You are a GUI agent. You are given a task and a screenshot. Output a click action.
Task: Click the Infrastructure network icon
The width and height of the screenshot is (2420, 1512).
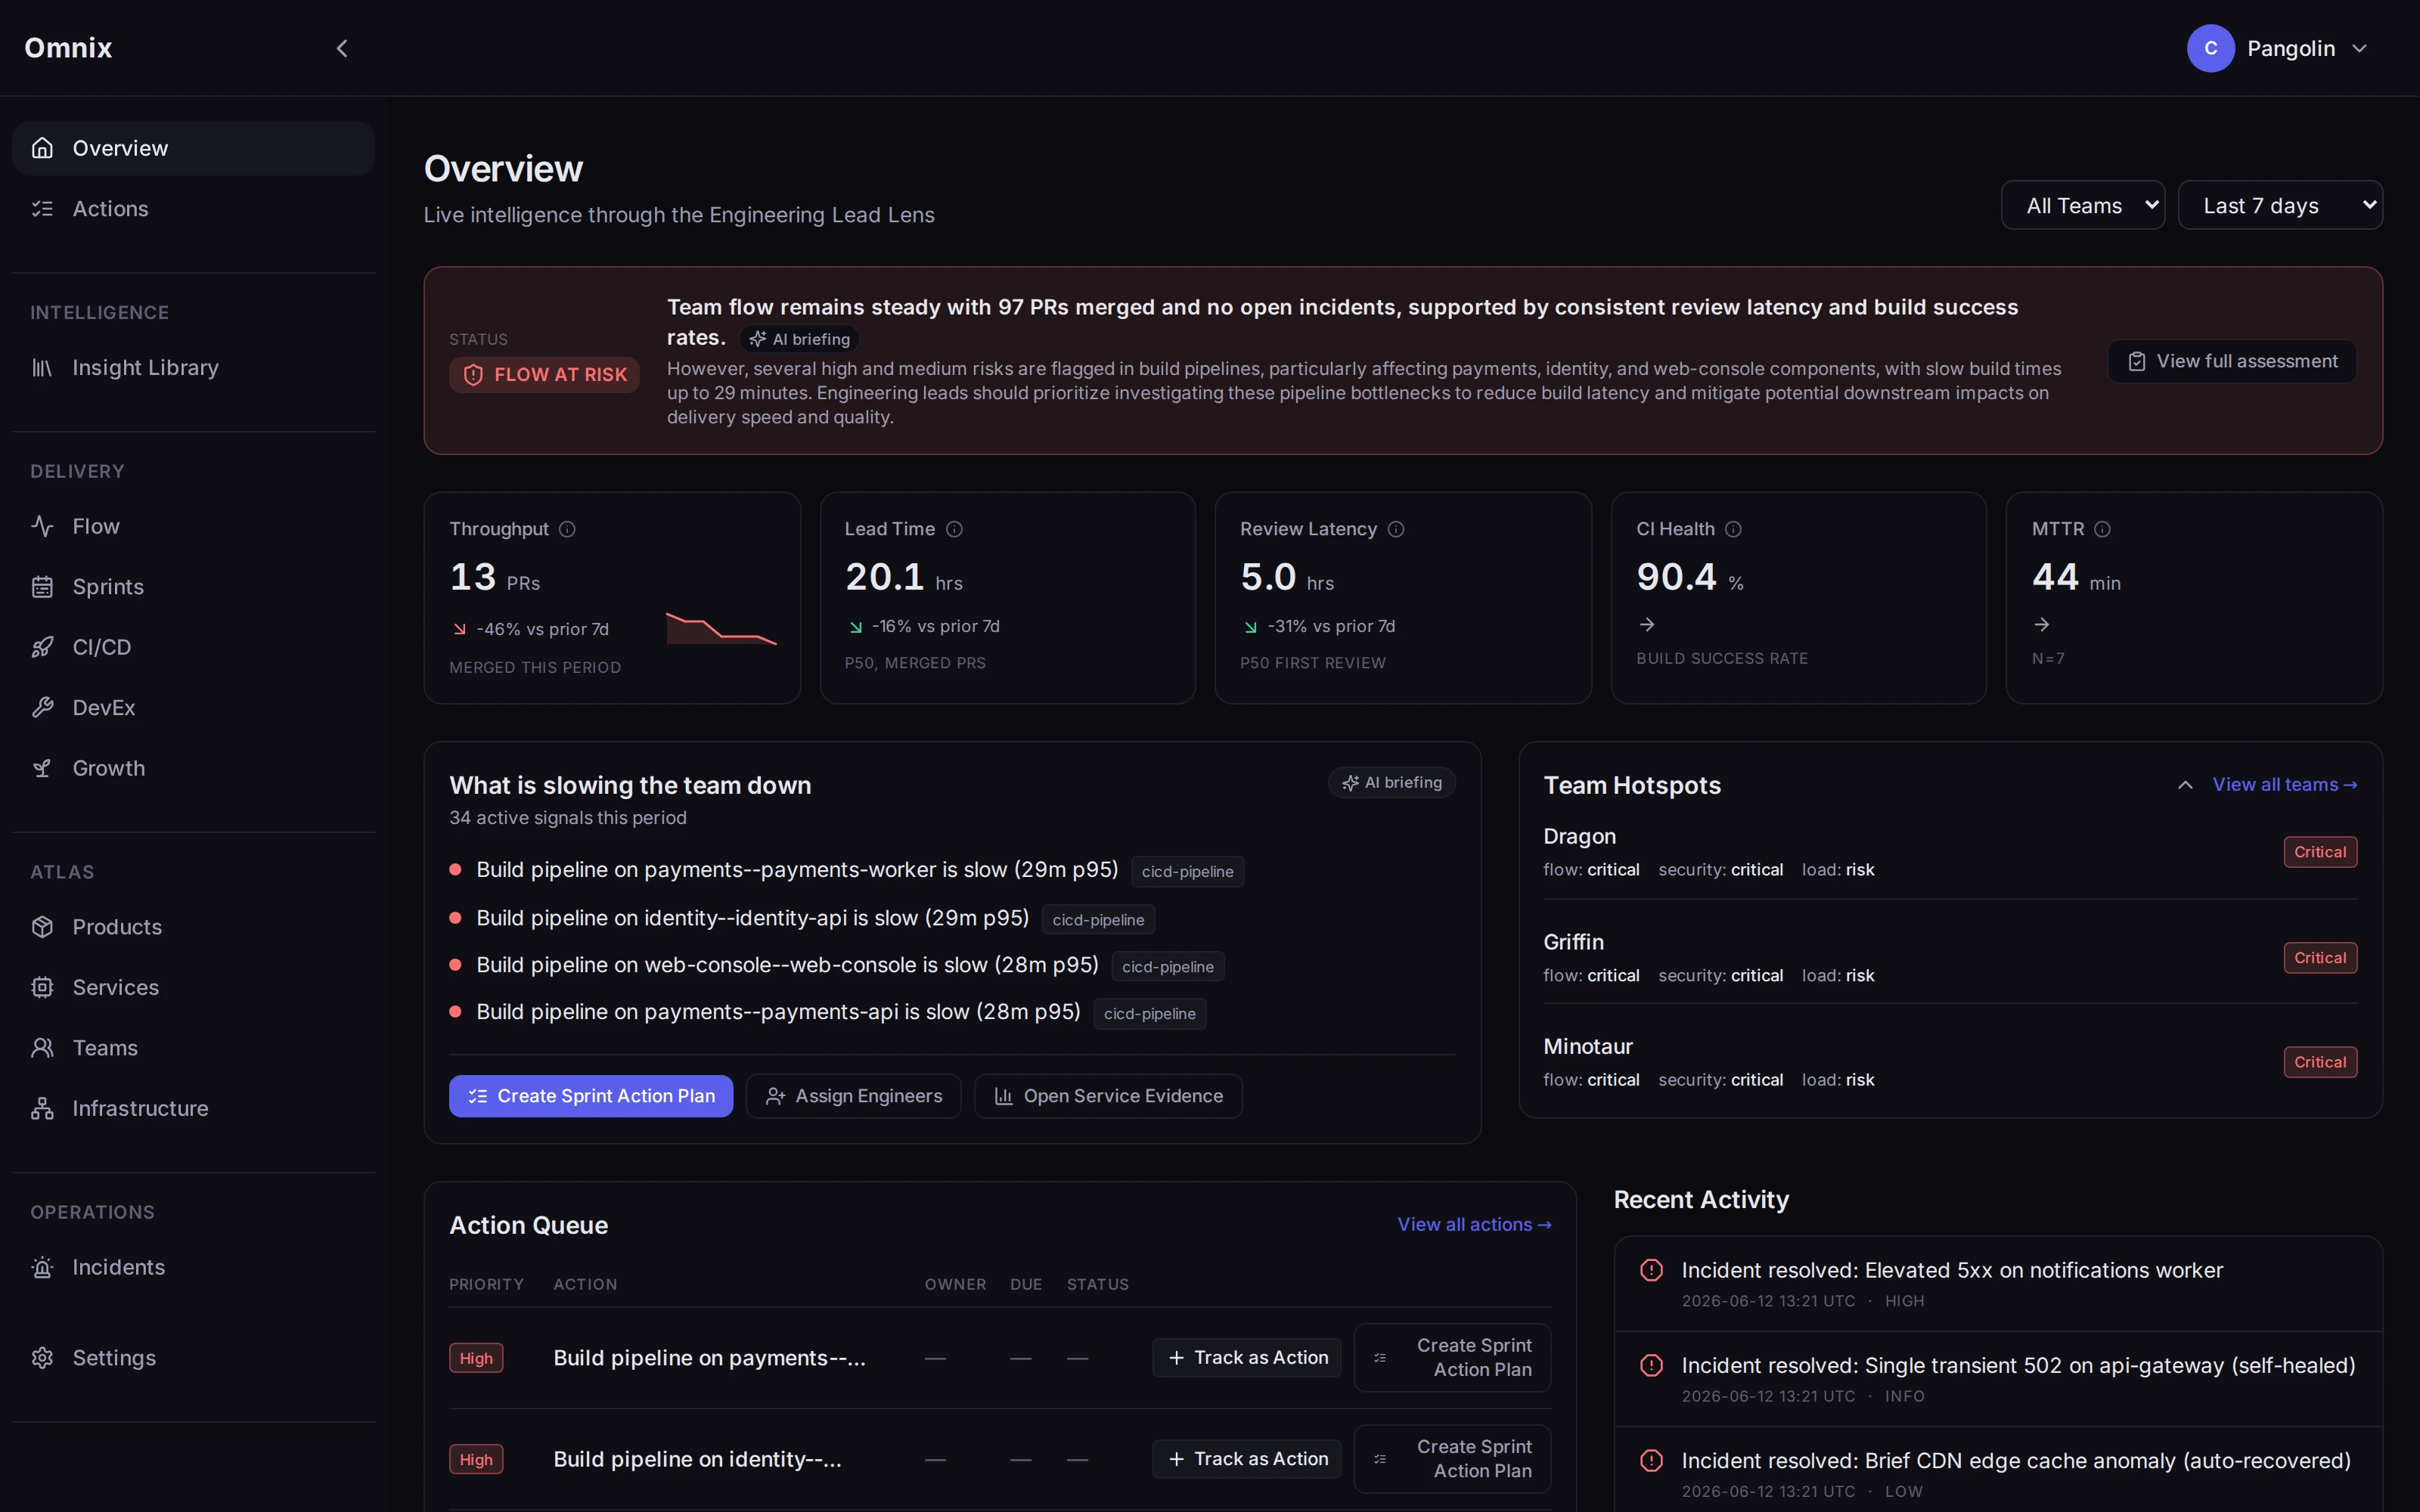click(x=42, y=1108)
